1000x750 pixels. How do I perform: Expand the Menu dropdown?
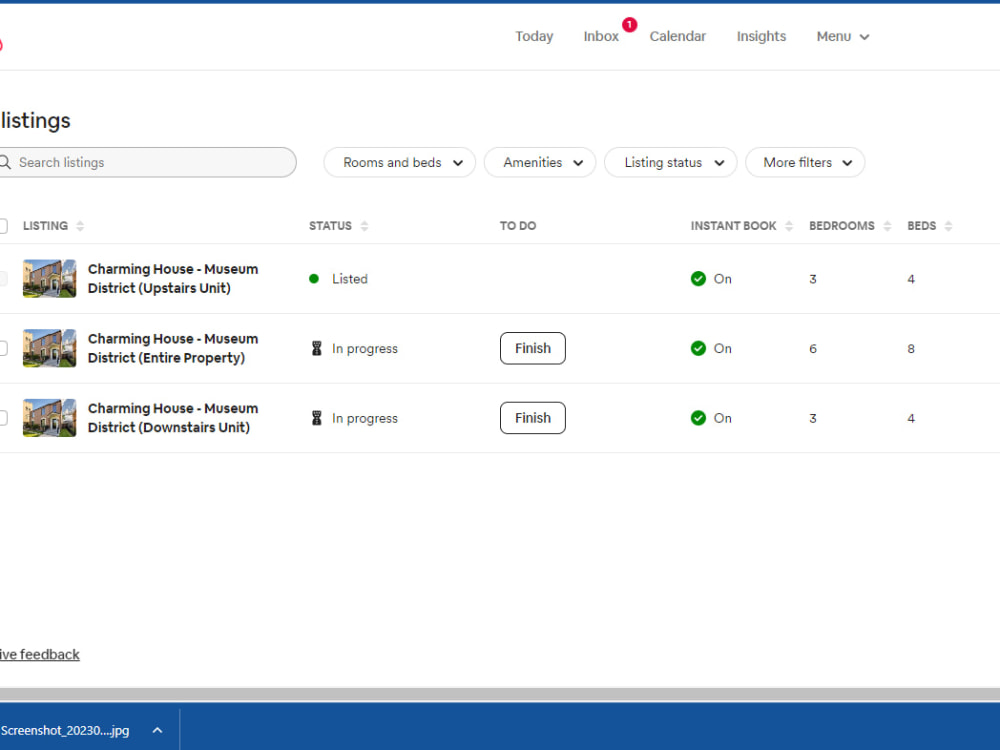(x=842, y=36)
